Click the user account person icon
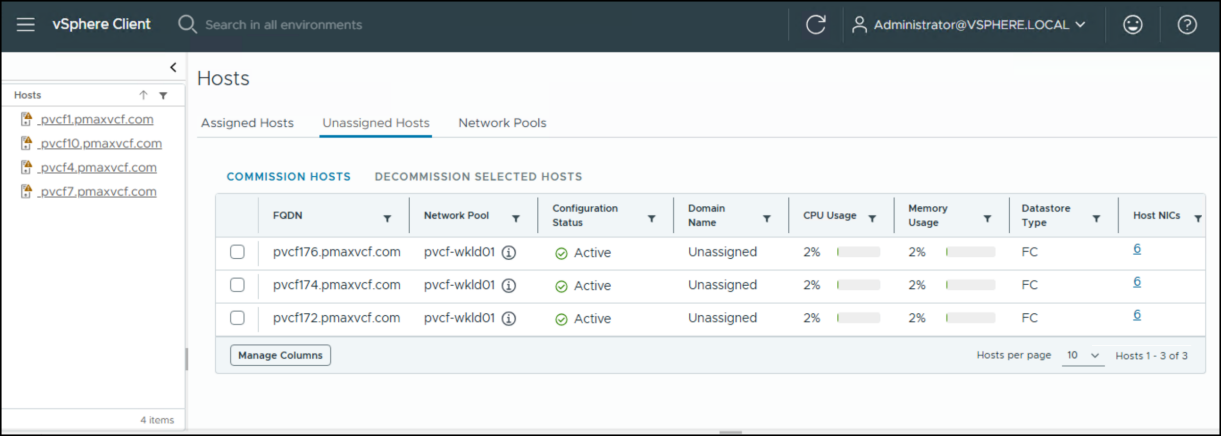 (859, 25)
